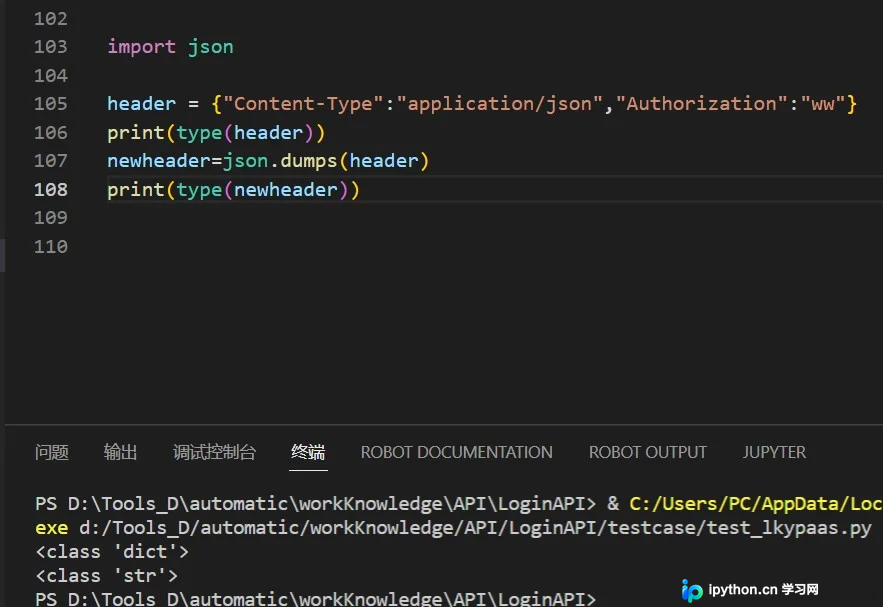
Task: Switch to the JUPYTER tab
Action: point(774,452)
